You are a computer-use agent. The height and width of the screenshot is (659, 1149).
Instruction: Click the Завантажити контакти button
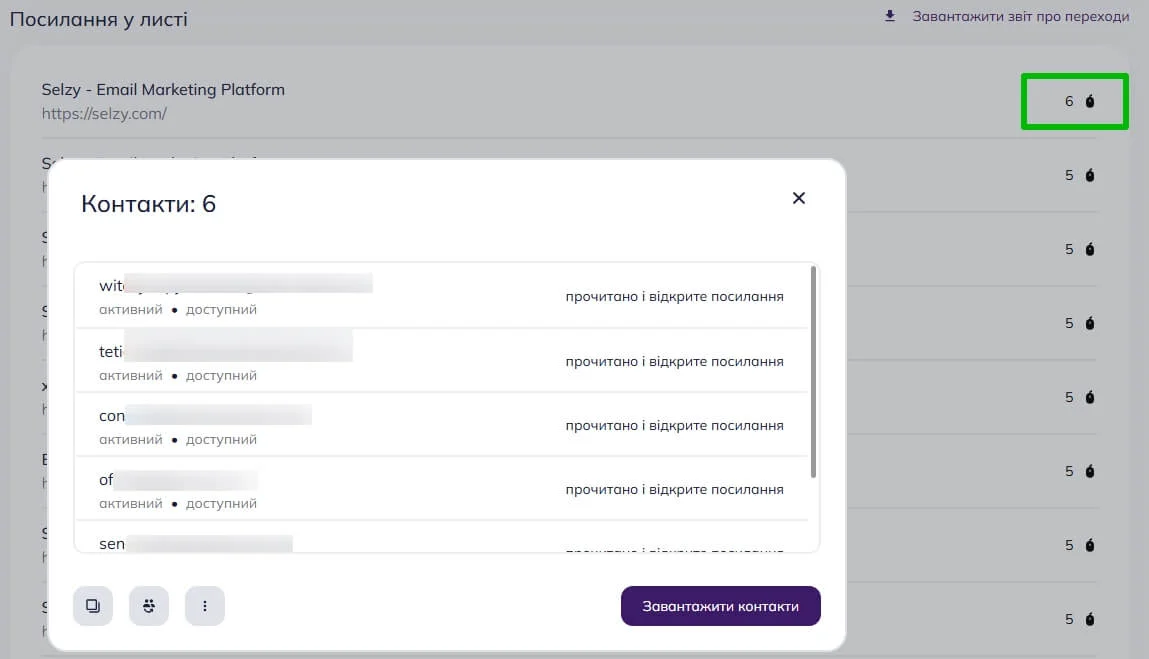pos(720,606)
